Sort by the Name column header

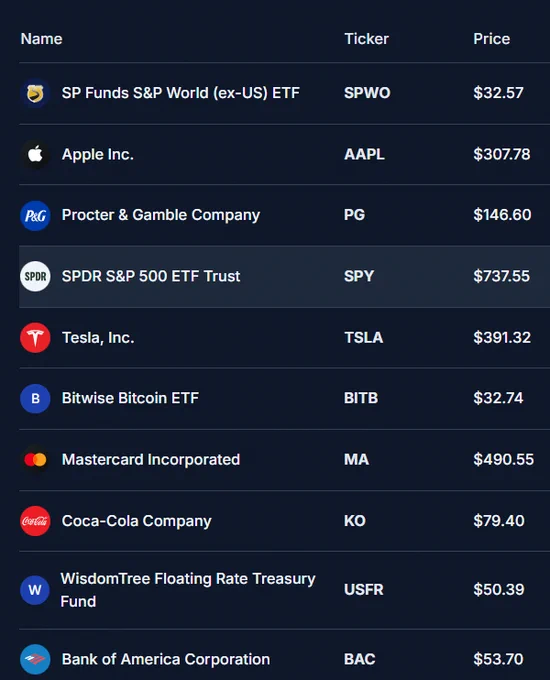(x=42, y=39)
